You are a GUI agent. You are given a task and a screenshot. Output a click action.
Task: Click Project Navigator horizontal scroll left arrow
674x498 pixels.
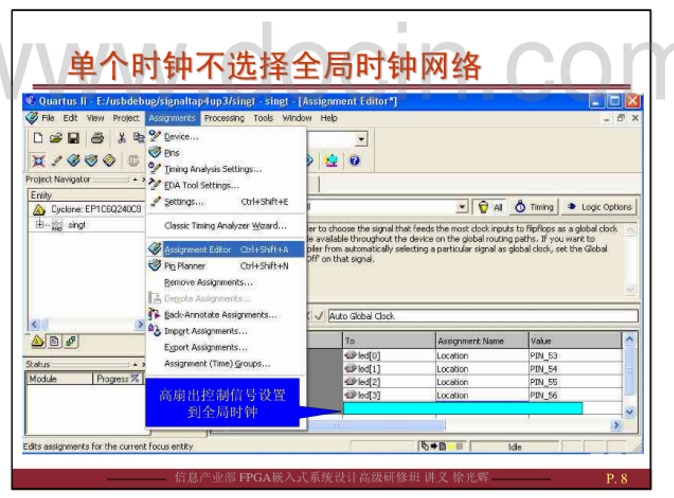coord(35,324)
